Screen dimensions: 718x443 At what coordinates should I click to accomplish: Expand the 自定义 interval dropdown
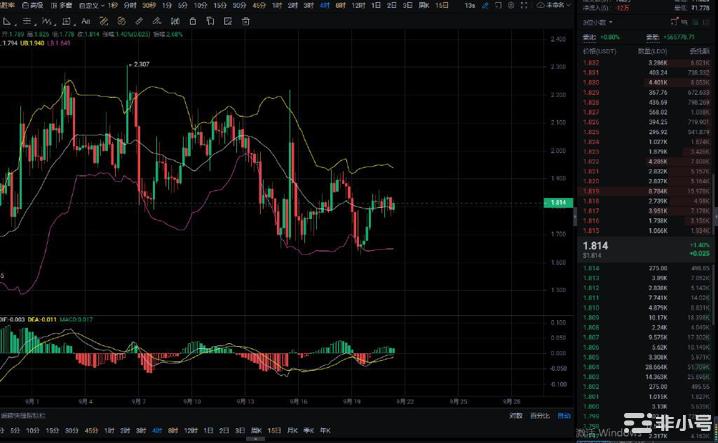[91, 5]
